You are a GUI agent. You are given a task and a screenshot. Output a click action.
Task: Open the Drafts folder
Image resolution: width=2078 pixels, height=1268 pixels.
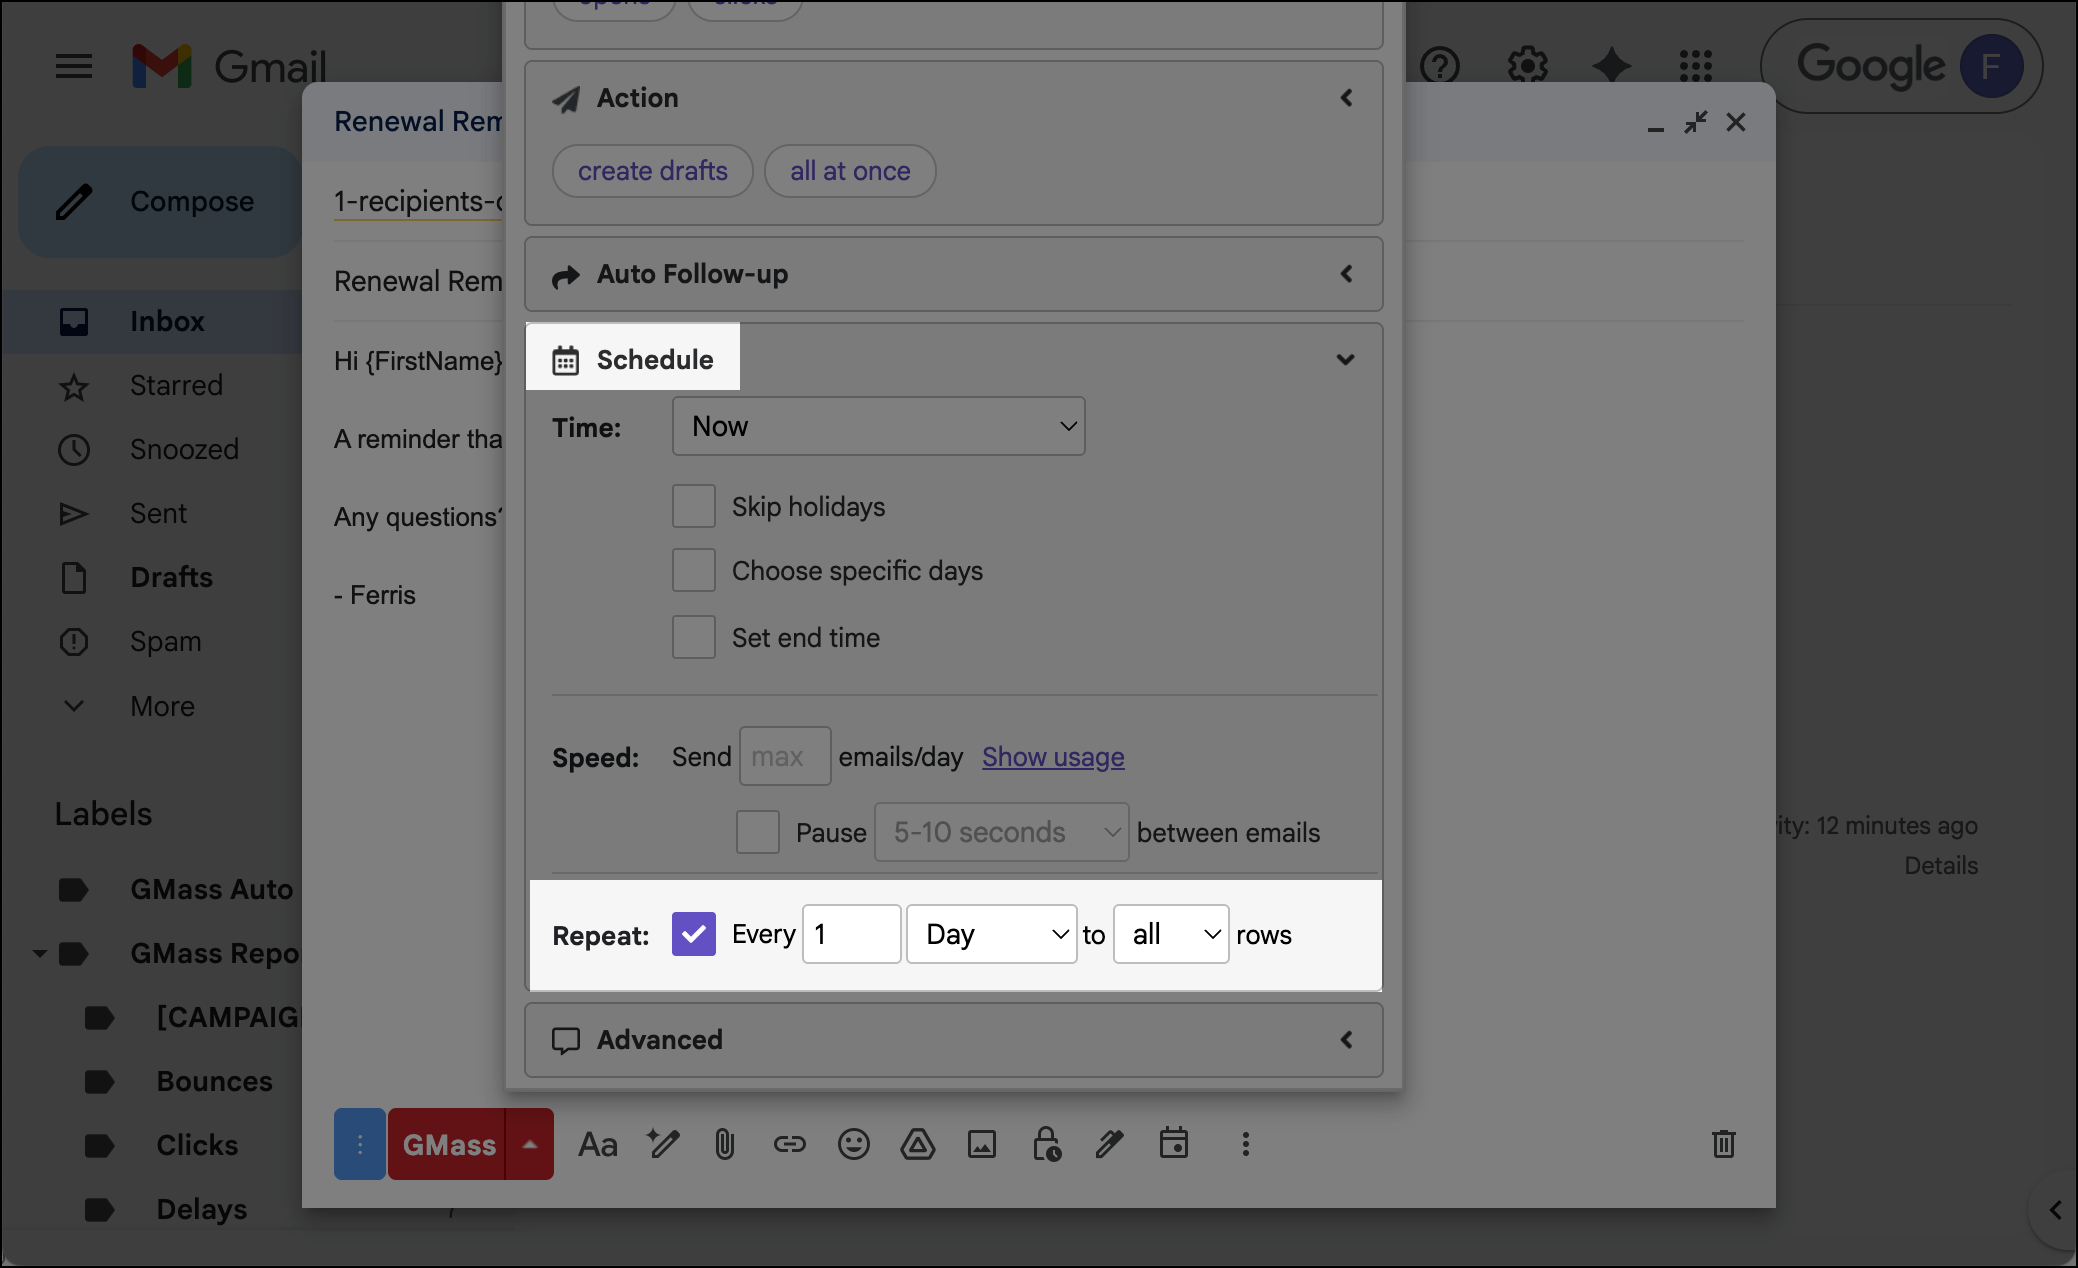coord(171,577)
